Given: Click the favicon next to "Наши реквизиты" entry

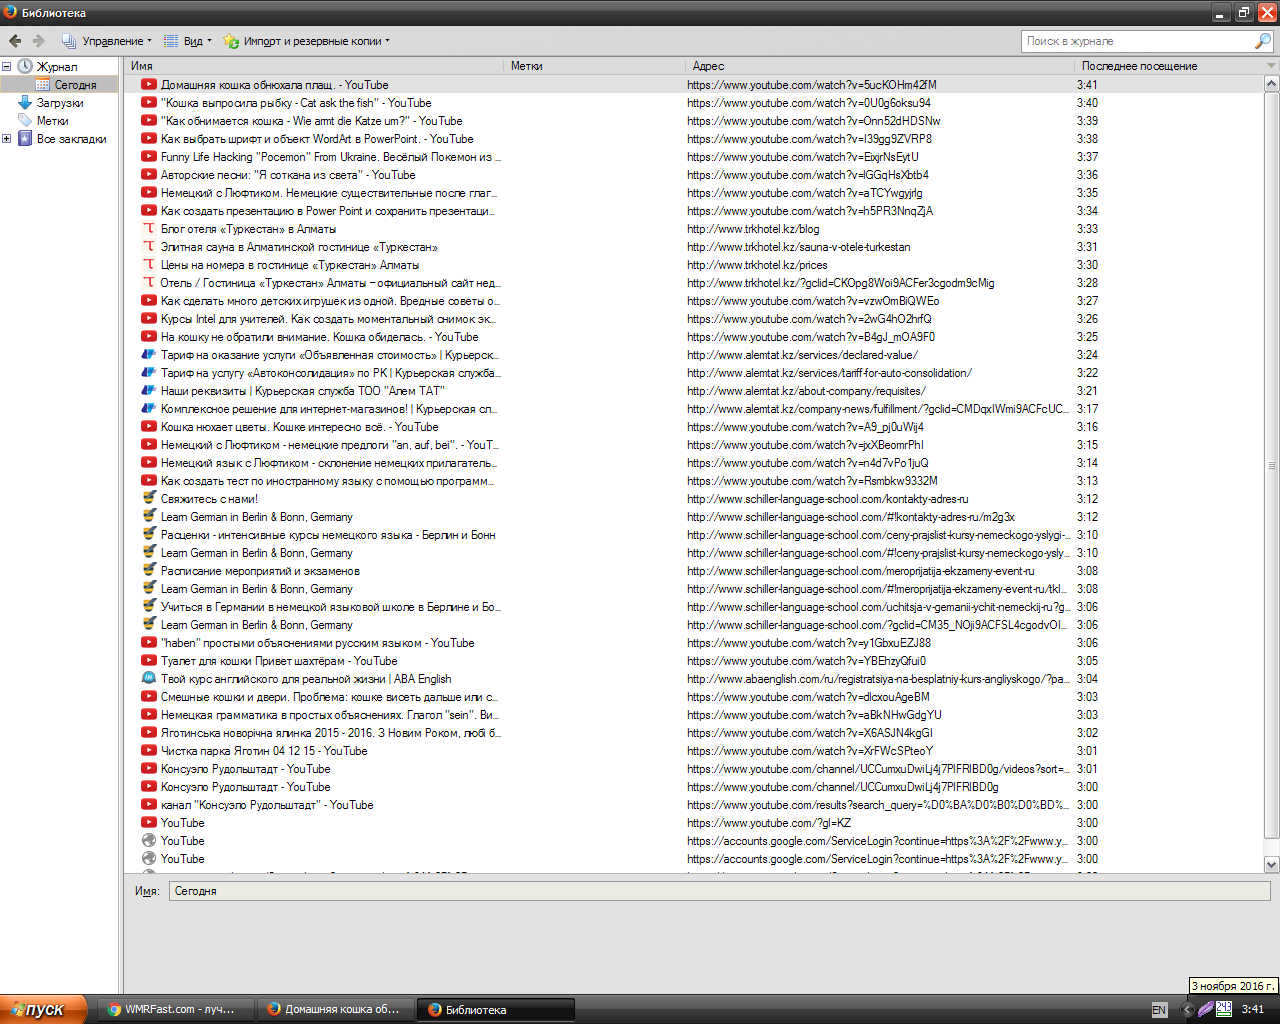Looking at the screenshot, I should (x=149, y=391).
